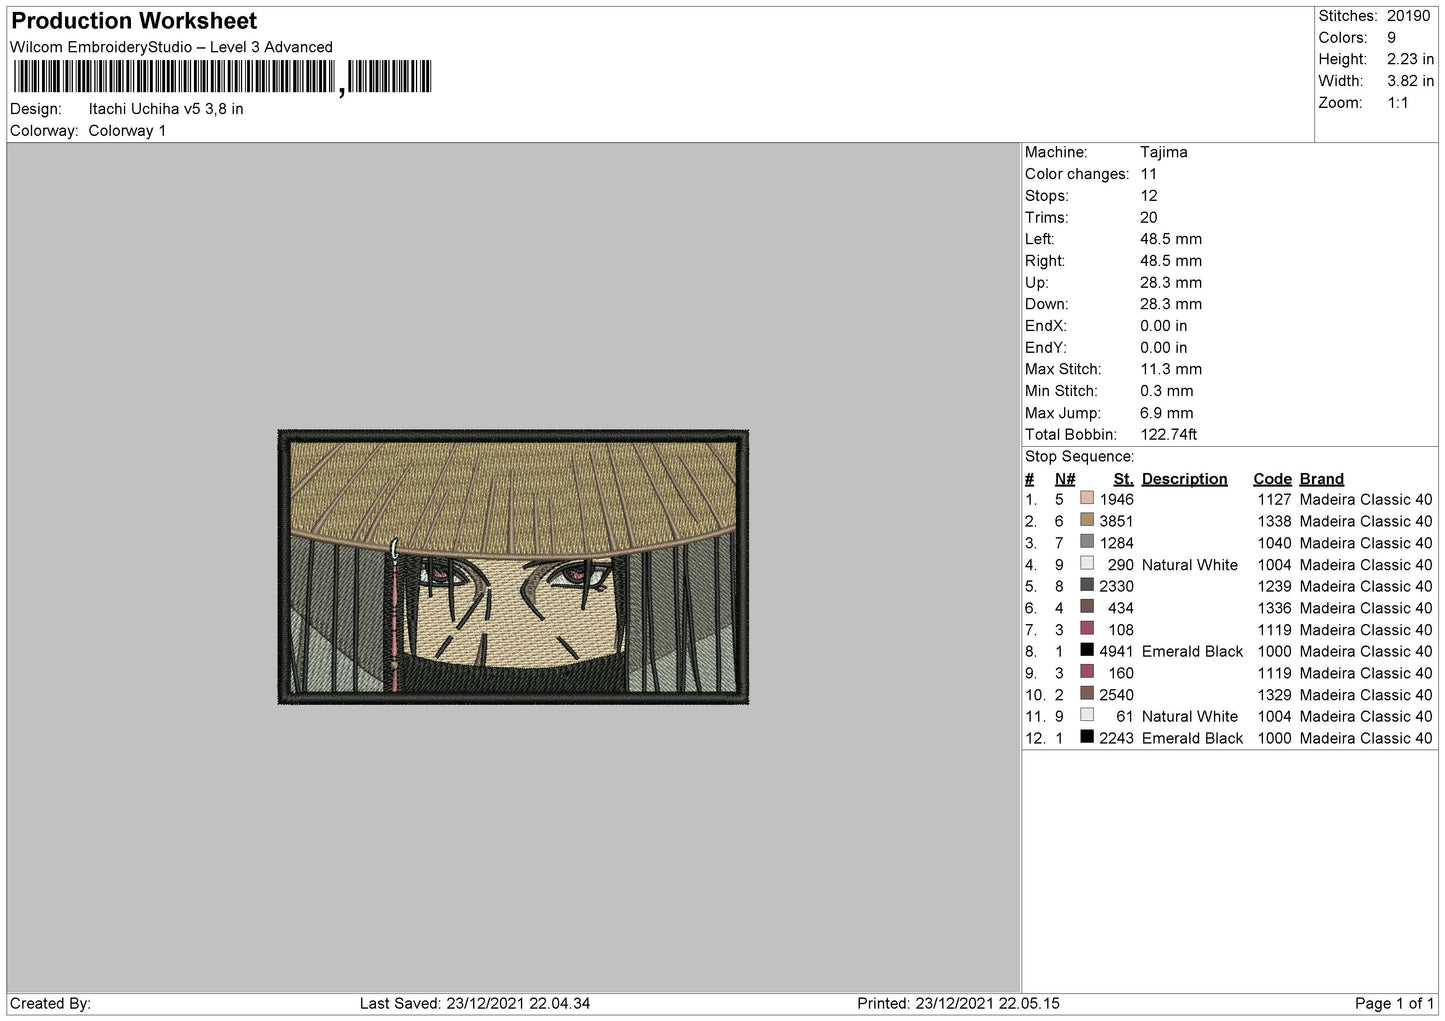The height and width of the screenshot is (1021, 1445).
Task: Click 'Wilcom EmbroideryStudio – Level 3 Advanced' text
Action: click(x=171, y=47)
